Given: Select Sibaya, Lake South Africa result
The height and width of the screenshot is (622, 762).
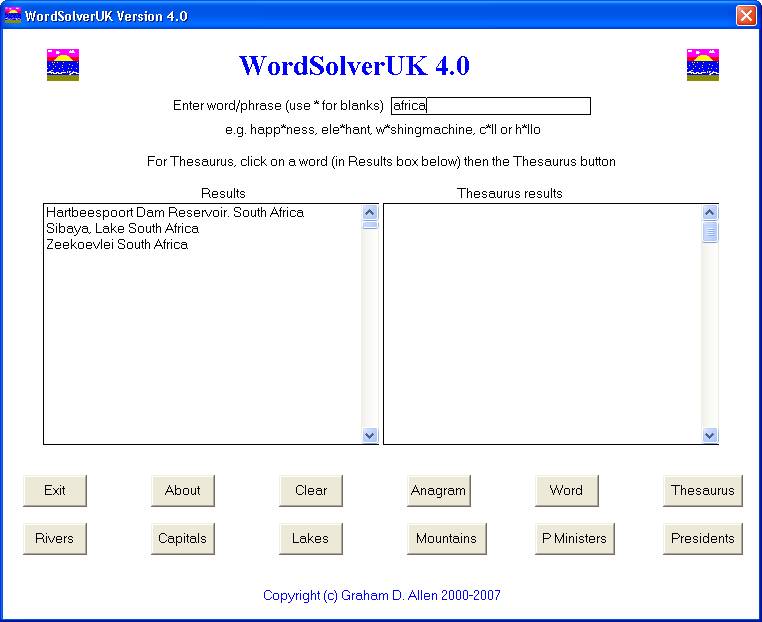Looking at the screenshot, I should pos(122,229).
